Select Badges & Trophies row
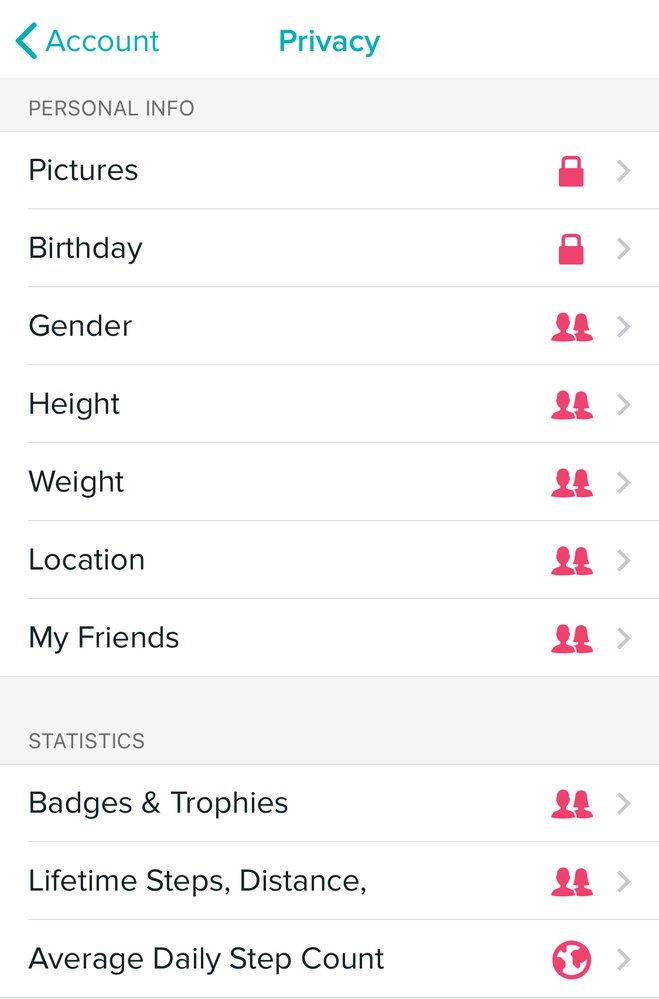This screenshot has height=999, width=659. point(158,804)
